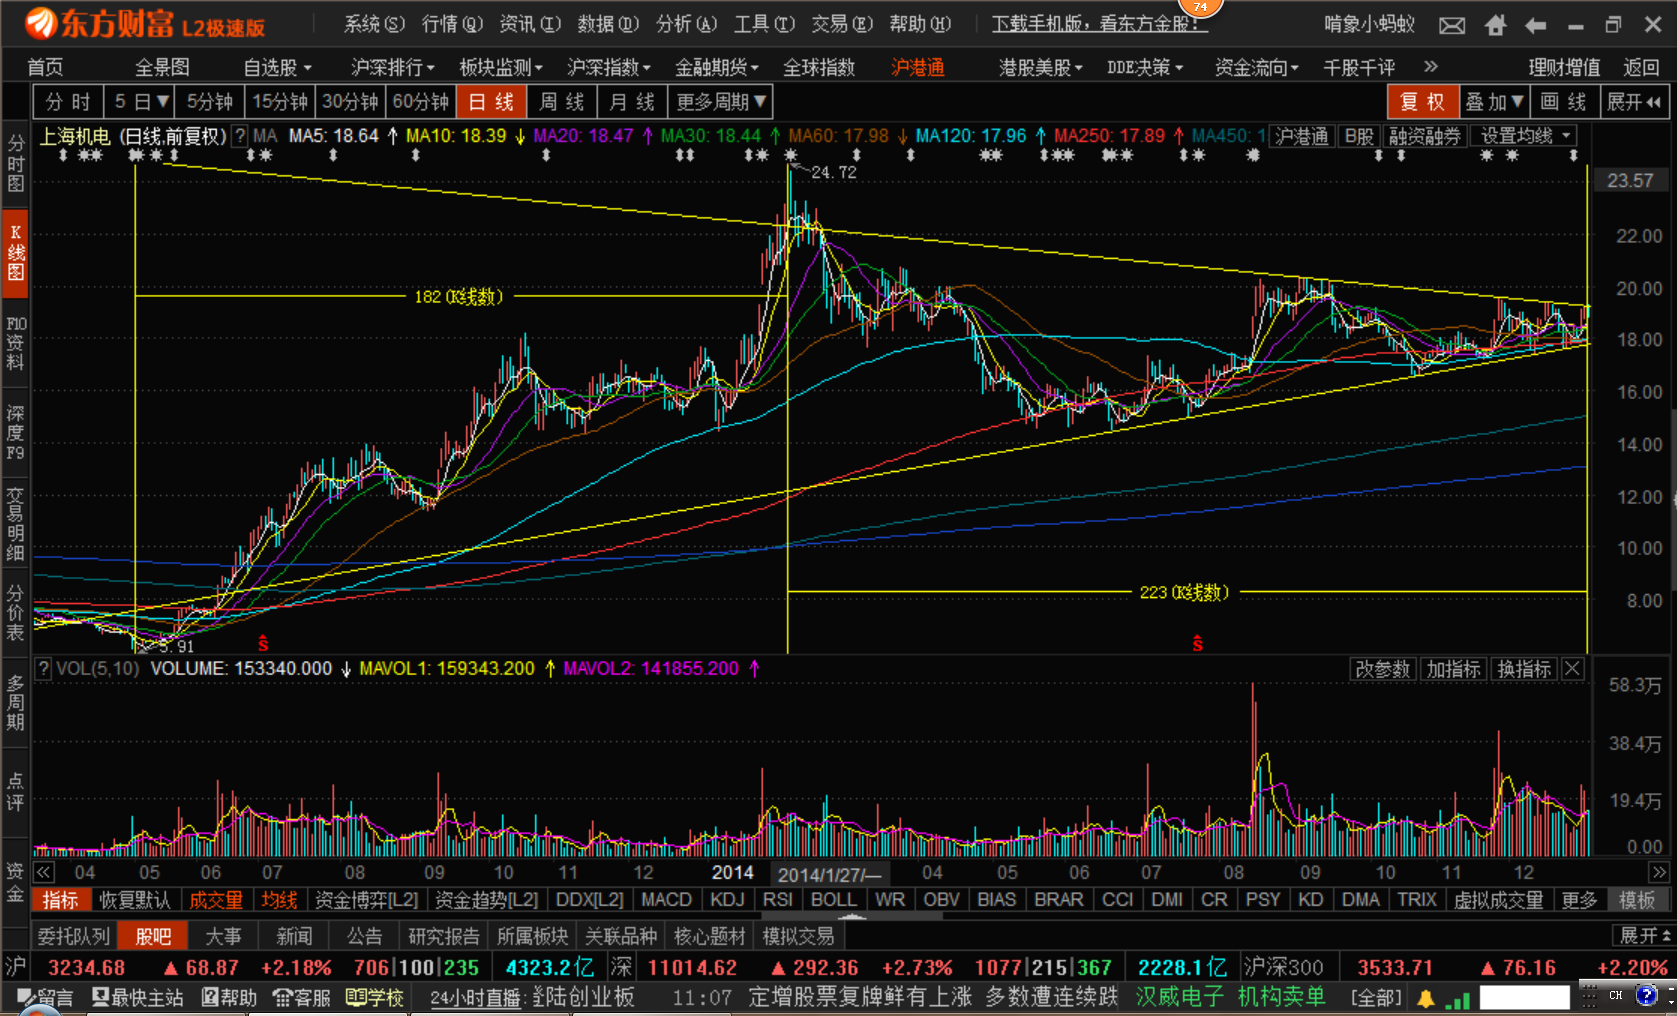
Task: Expand 板块监测 dropdown
Action: pos(501,67)
